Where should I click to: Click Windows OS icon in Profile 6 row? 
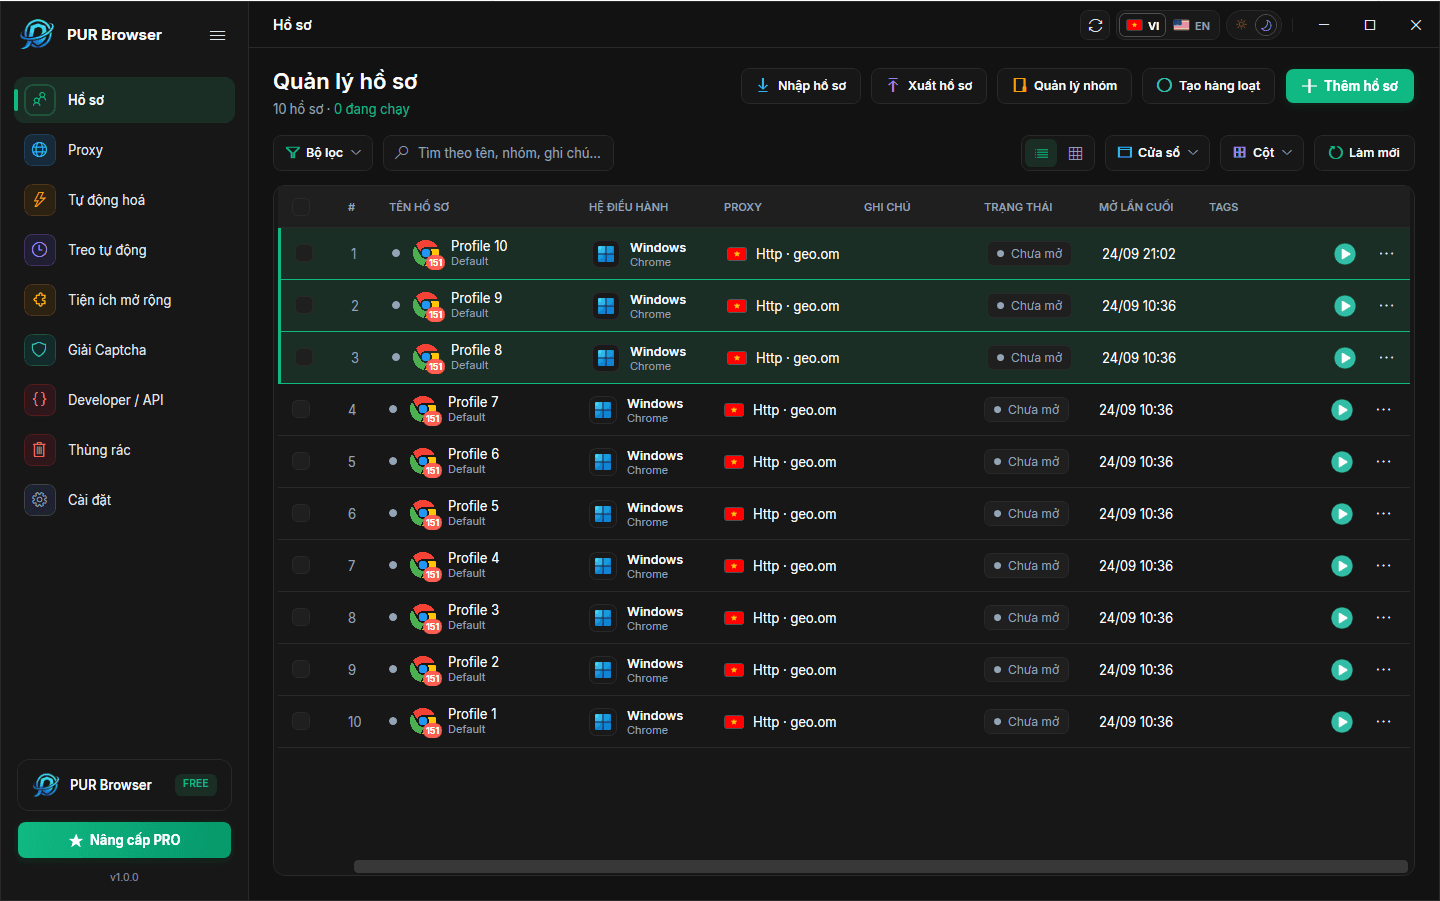603,462
